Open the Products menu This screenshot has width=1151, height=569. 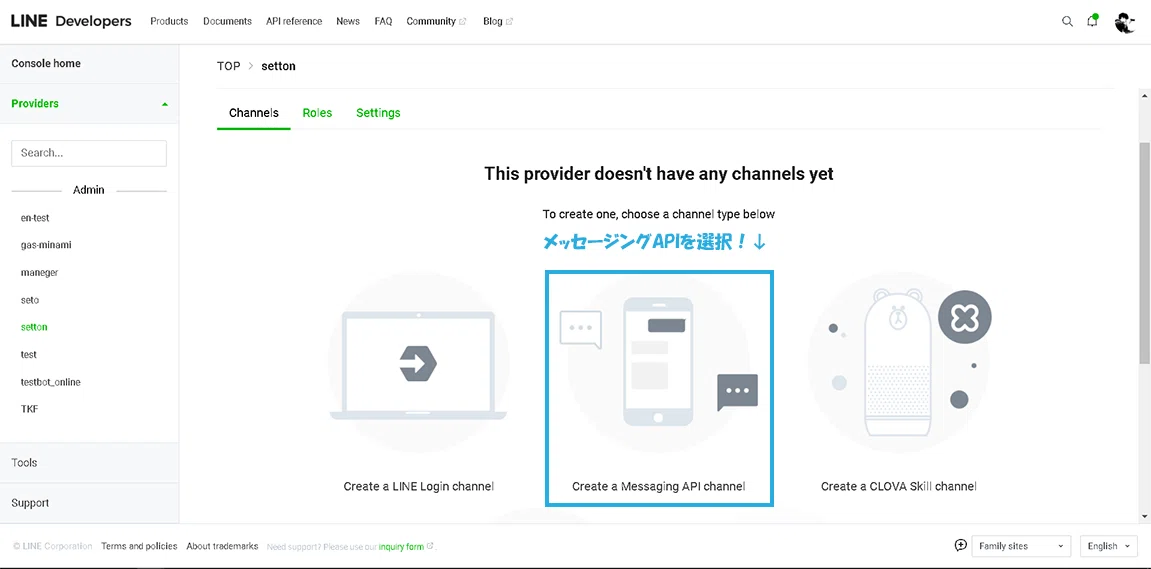[169, 21]
